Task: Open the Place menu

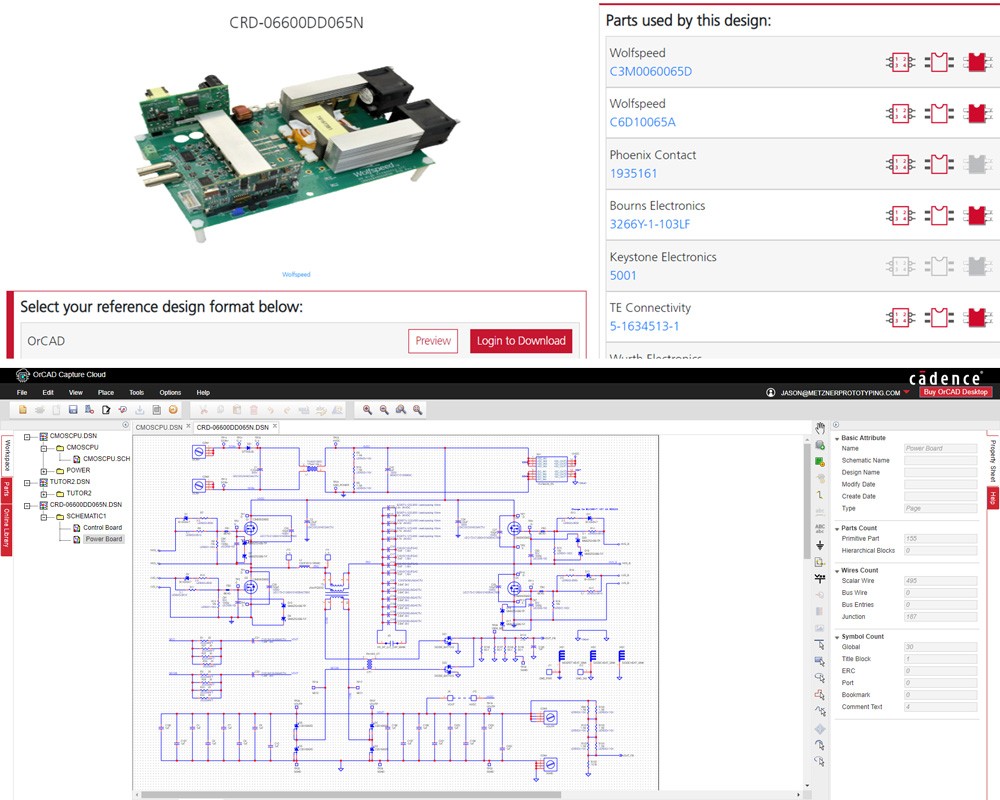Action: coord(104,392)
